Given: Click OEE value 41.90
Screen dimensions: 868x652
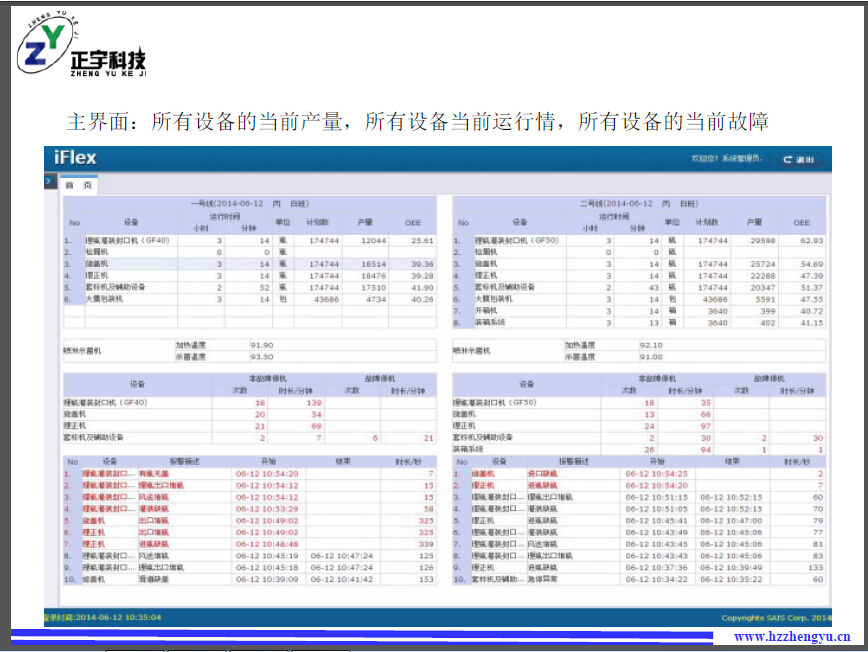Looking at the screenshot, I should (422, 288).
